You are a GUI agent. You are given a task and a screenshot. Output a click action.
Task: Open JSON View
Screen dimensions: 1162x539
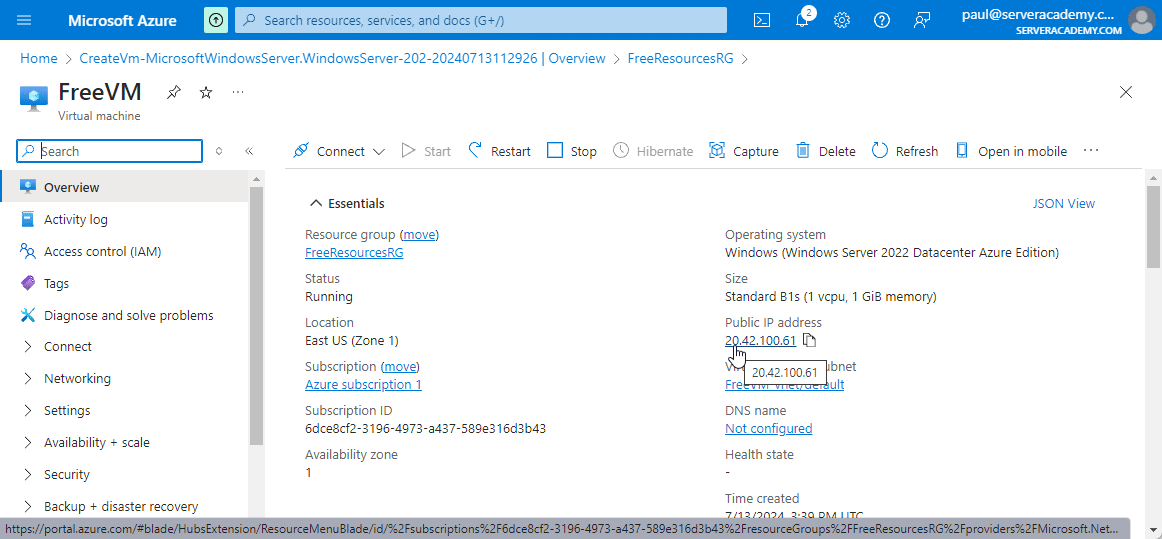[1063, 203]
